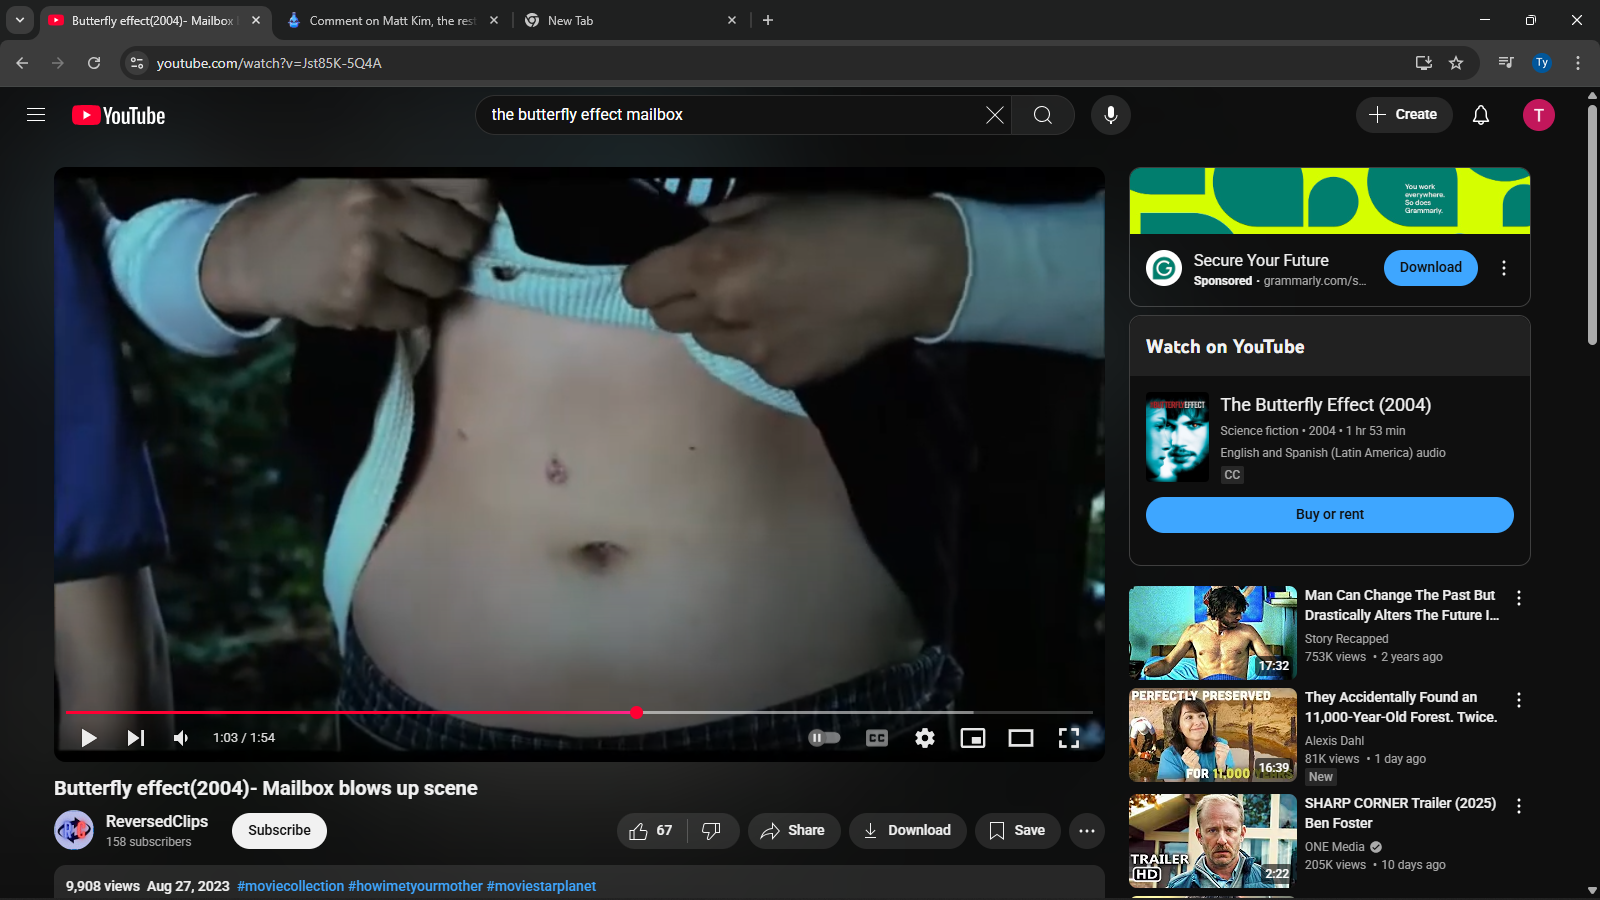The height and width of the screenshot is (900, 1600).
Task: Click the Grammarly ad Download button
Action: (1431, 268)
